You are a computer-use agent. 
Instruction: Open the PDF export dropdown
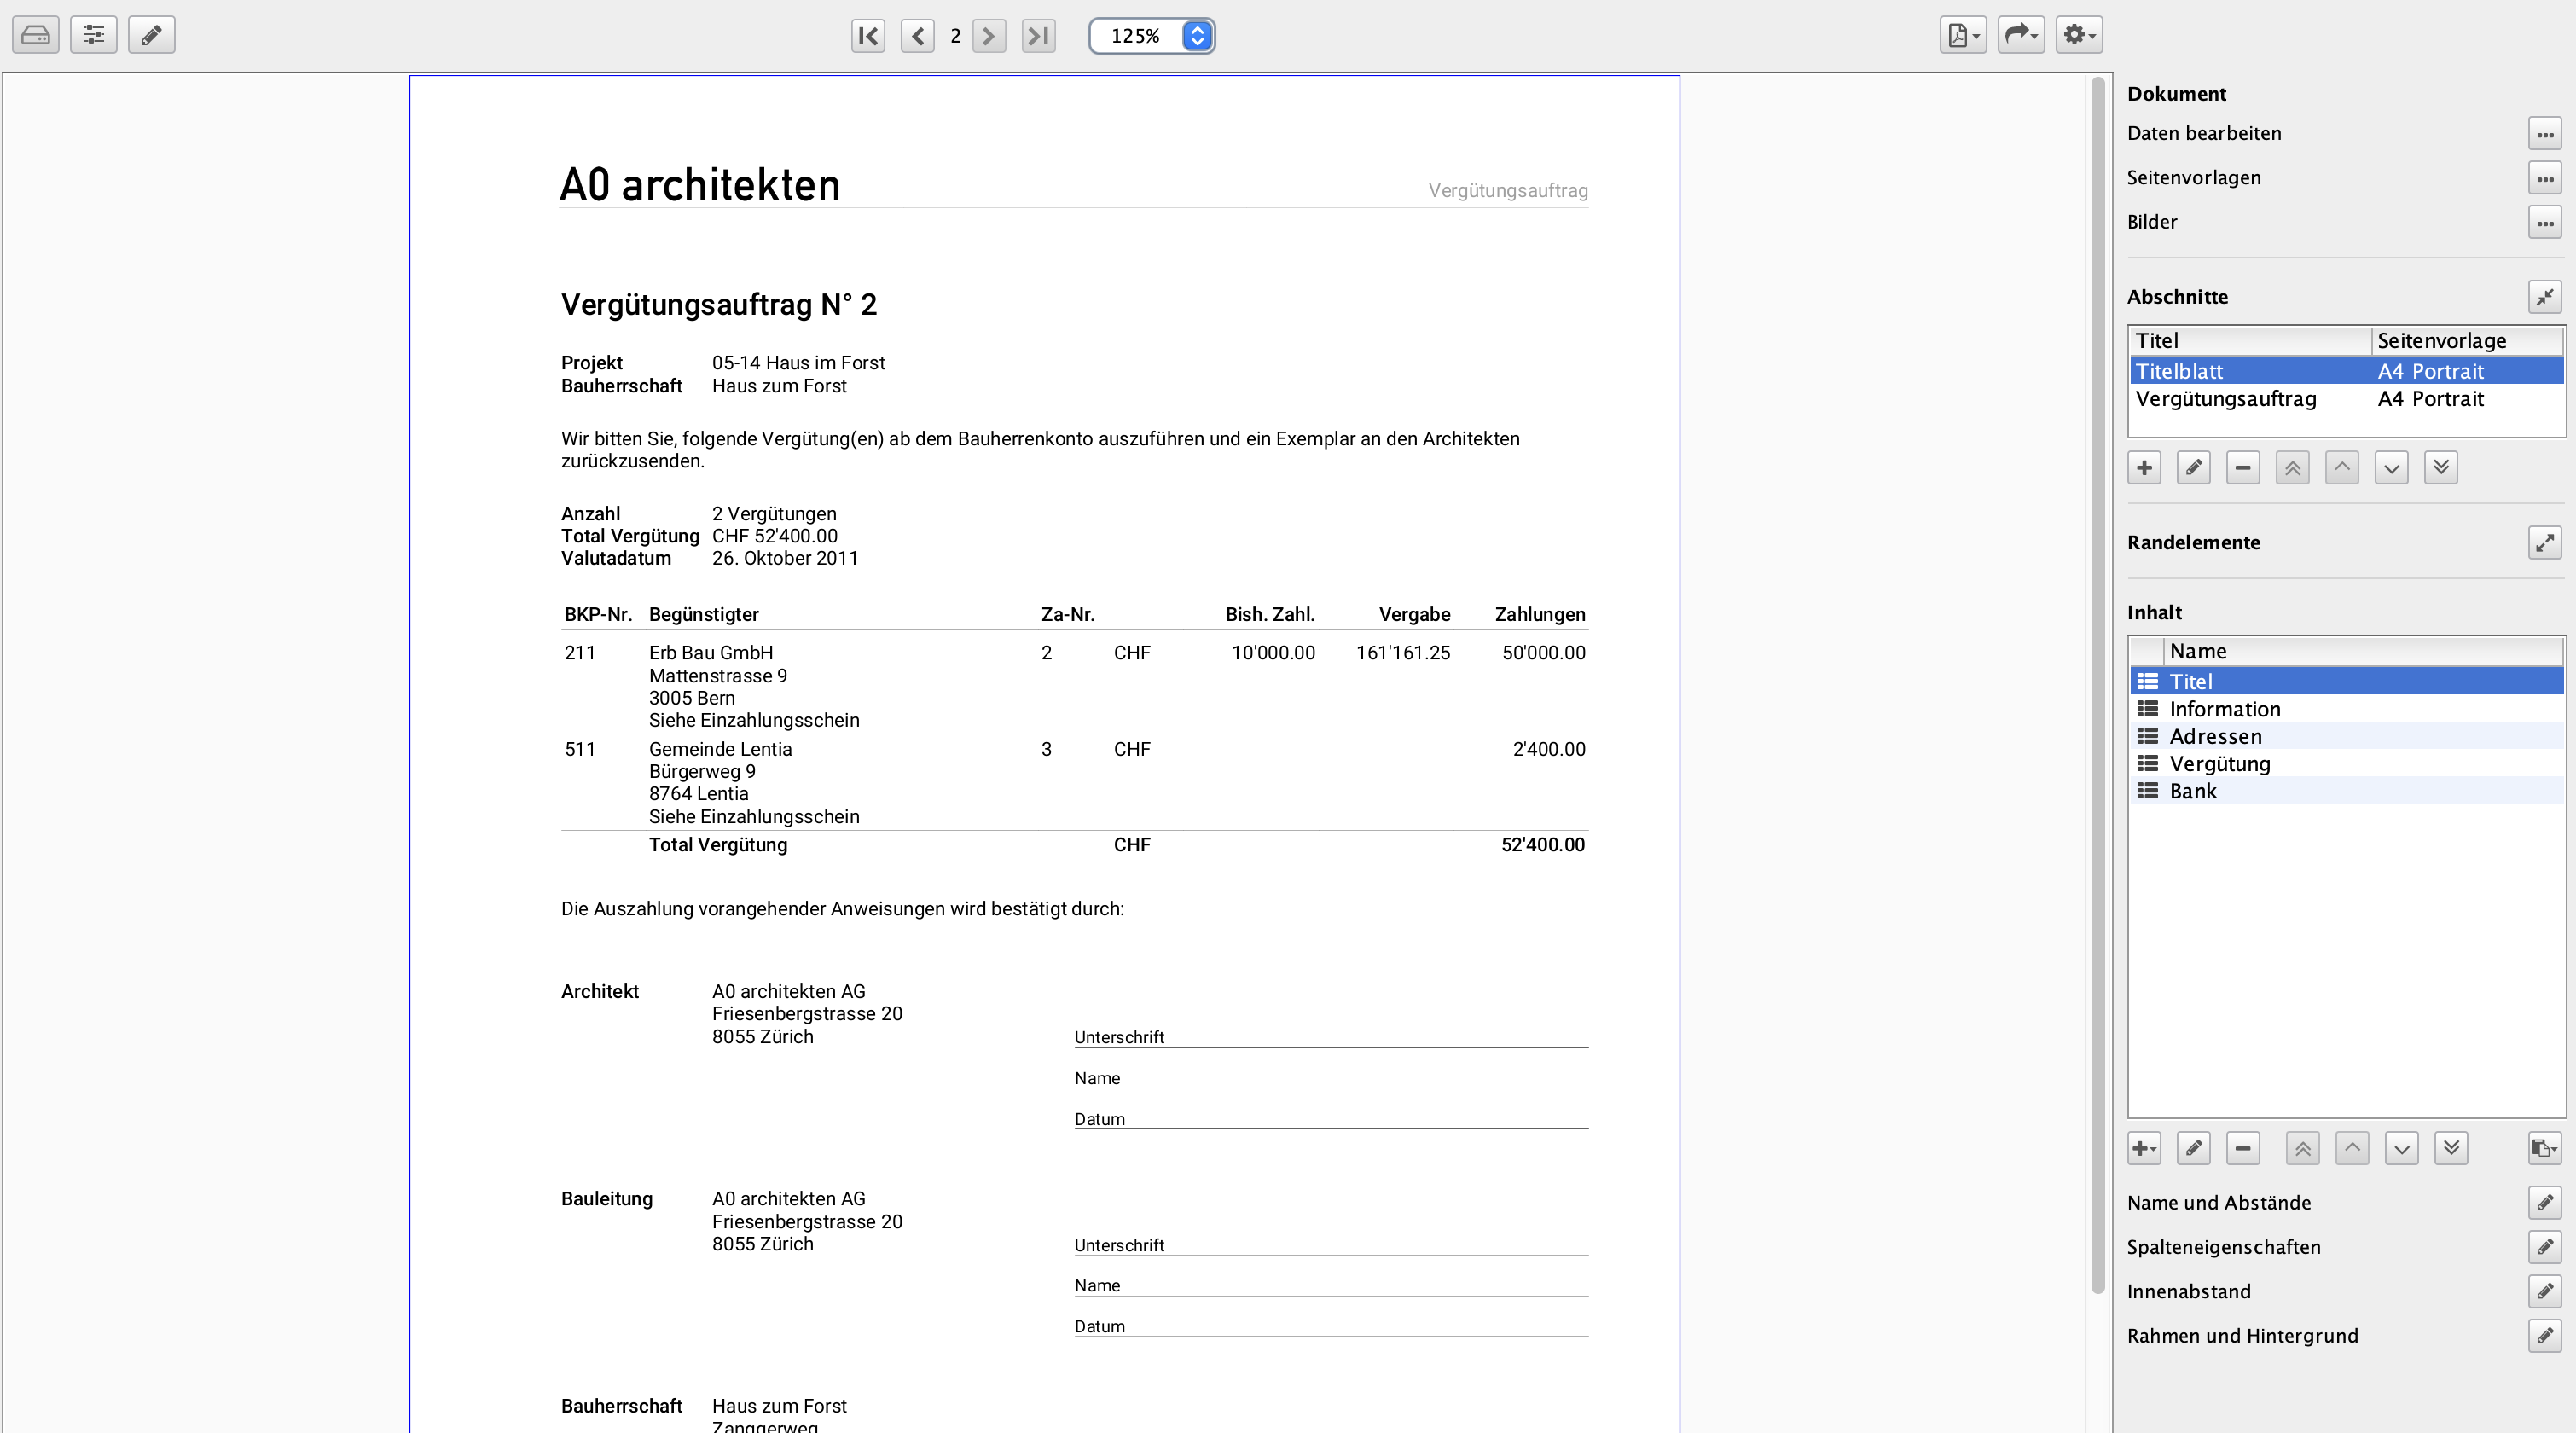click(1962, 35)
